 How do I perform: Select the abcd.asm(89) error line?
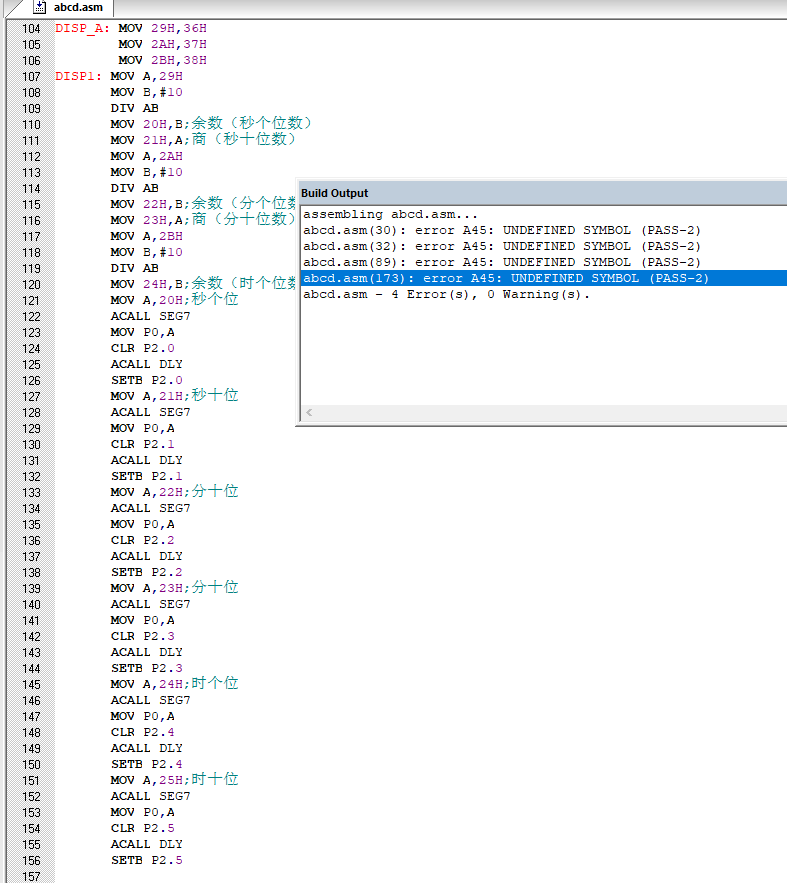coord(502,262)
